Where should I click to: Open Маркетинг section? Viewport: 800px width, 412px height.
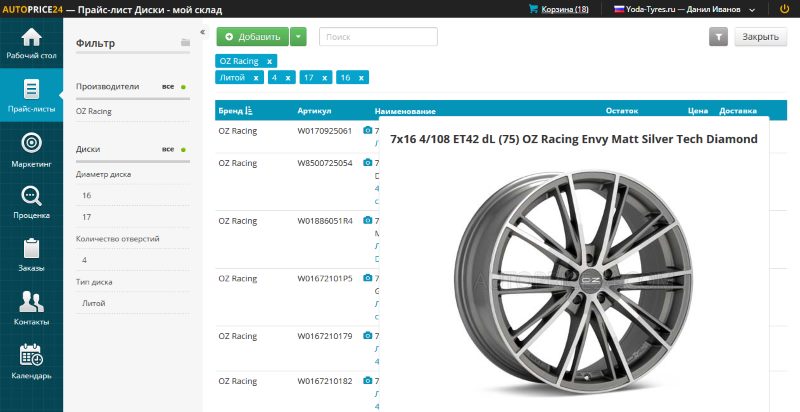pyautogui.click(x=31, y=150)
